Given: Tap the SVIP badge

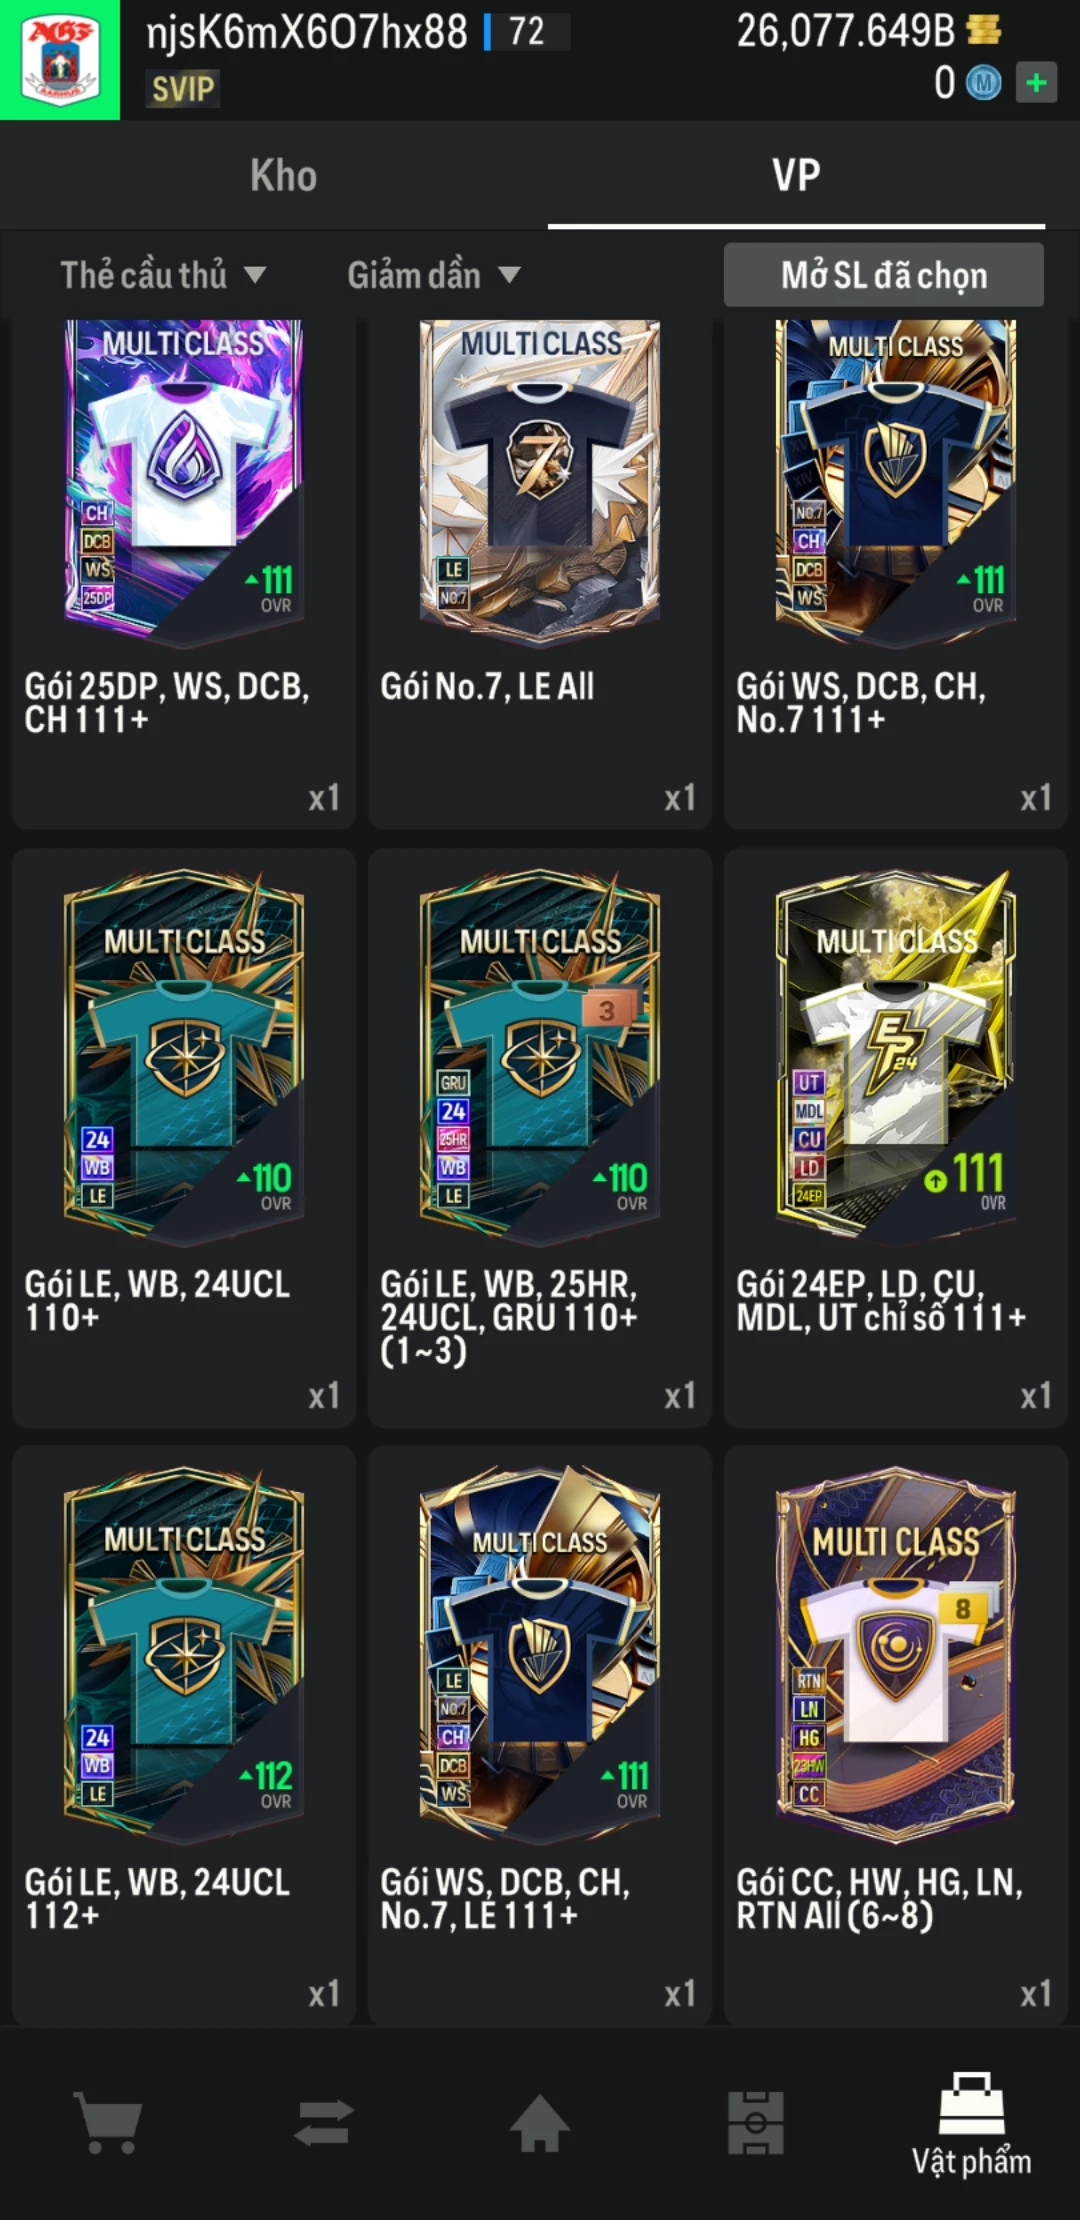Looking at the screenshot, I should 183,89.
